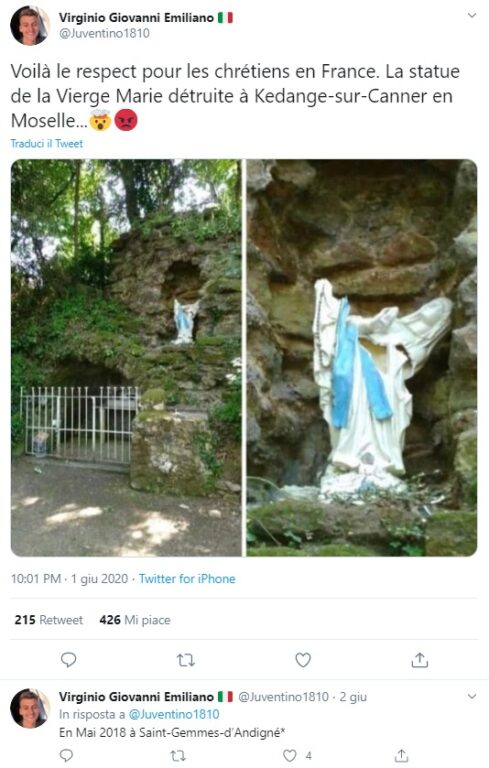Open the left grotto photo
Image resolution: width=489 pixels, height=768 pixels.
pos(126,358)
